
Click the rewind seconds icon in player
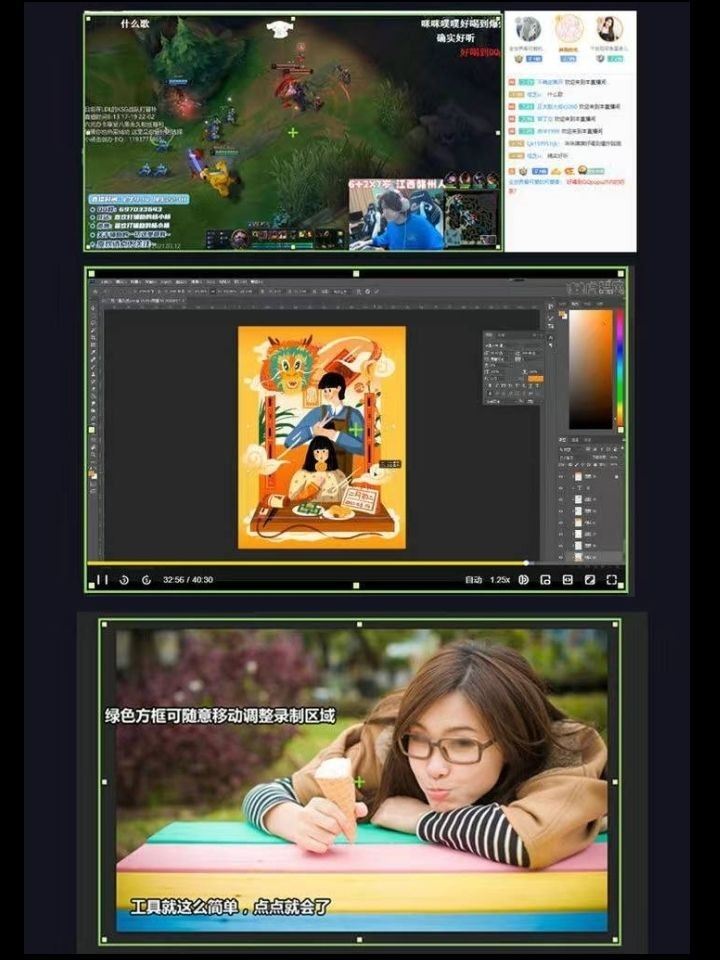tap(124, 580)
